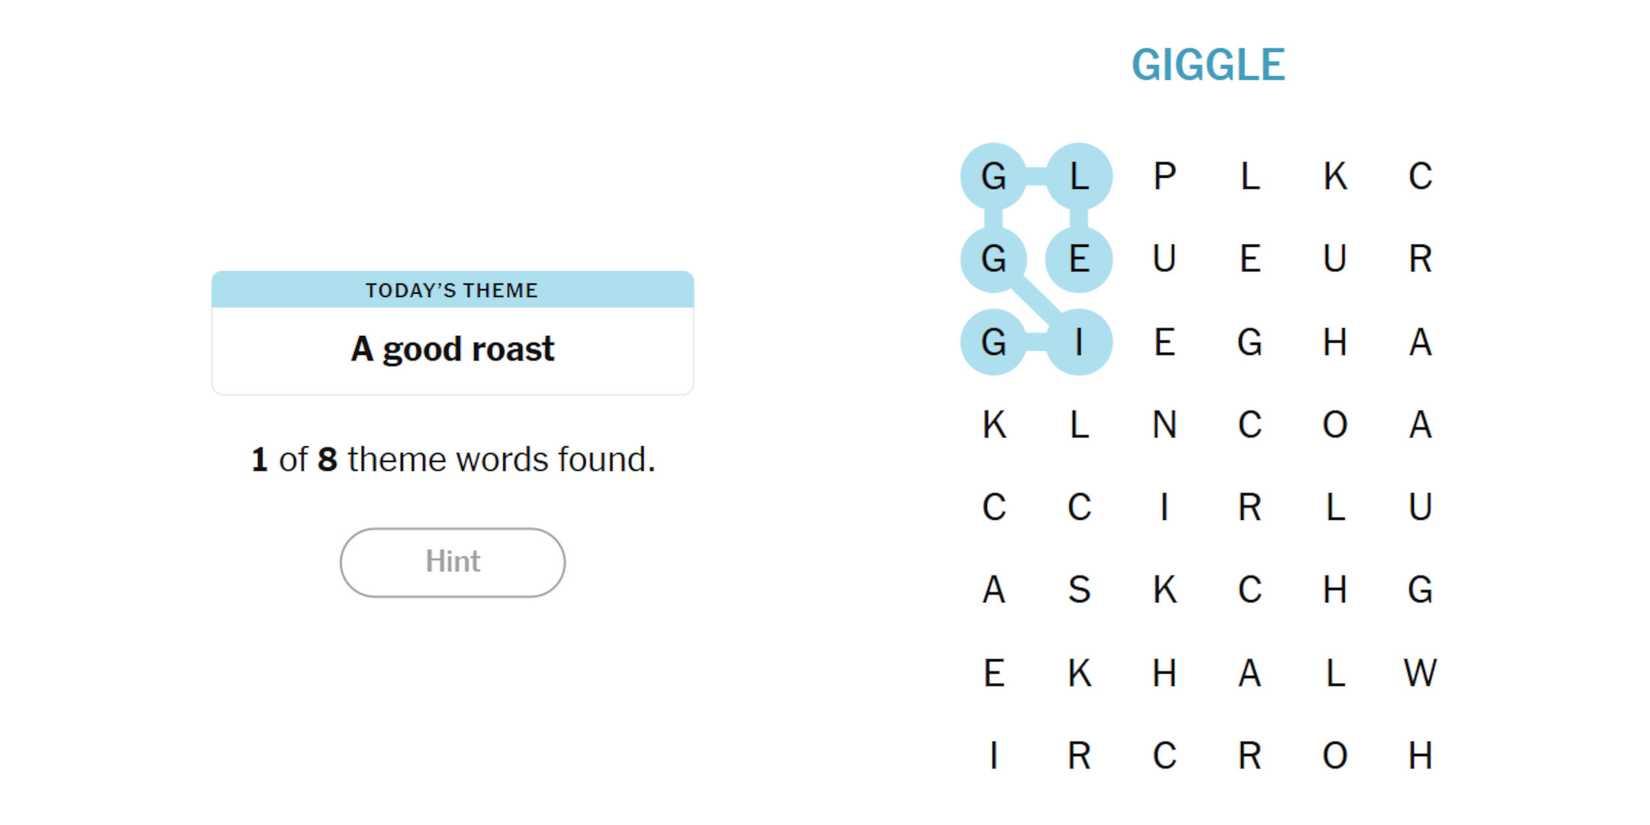The image size is (1650, 825).
Task: Click the GIGGLE word above the grid
Action: point(1208,65)
